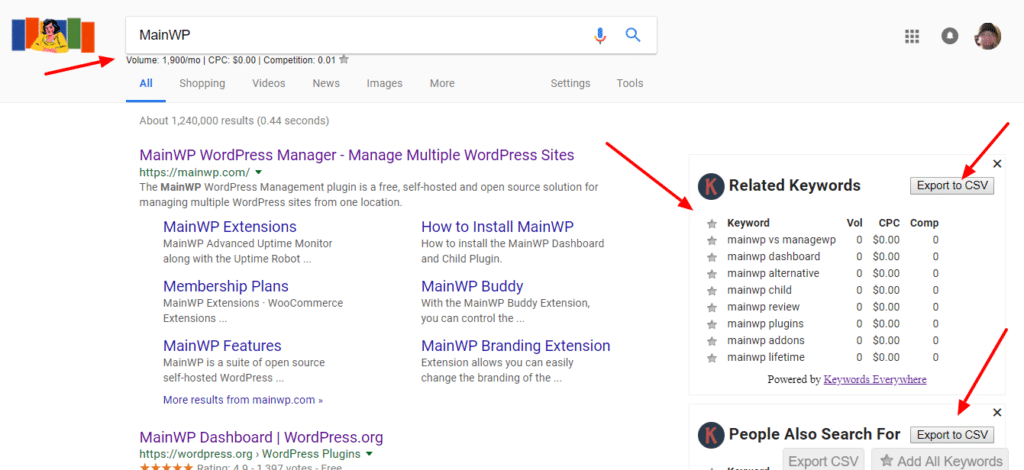Click the 'mainwp lifetime' keyword text
The image size is (1024, 470).
point(766,357)
